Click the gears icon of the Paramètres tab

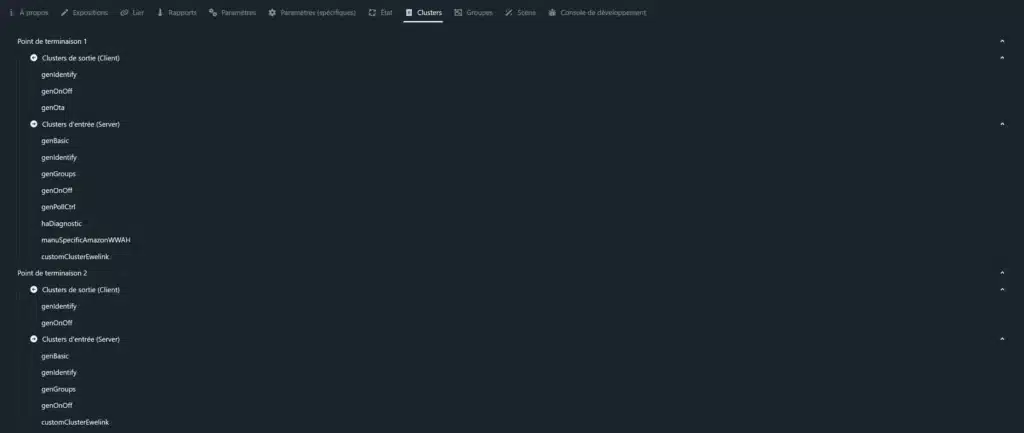click(x=213, y=13)
